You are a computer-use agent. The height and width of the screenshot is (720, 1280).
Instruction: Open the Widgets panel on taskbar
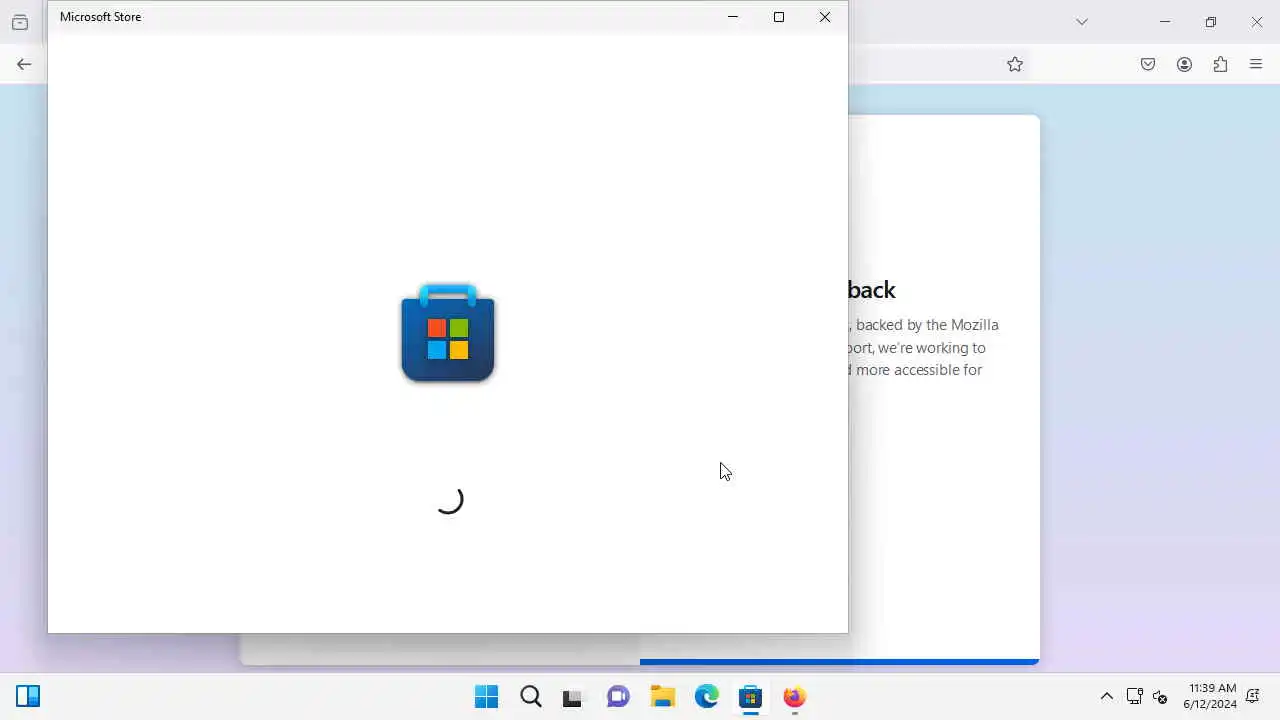28,696
